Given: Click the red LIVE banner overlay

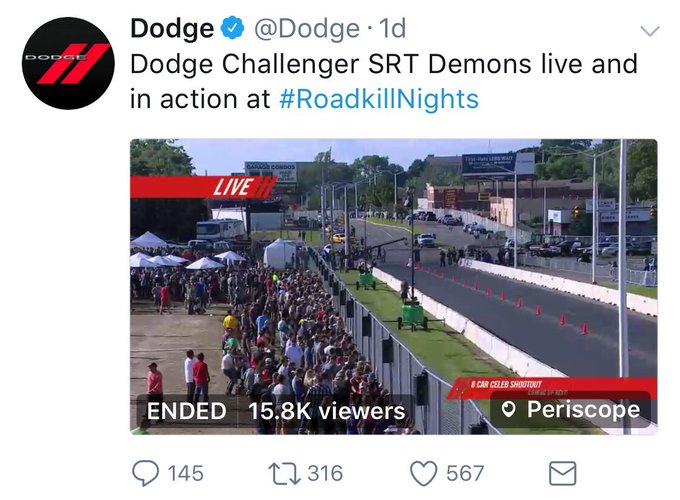Looking at the screenshot, I should point(203,187).
